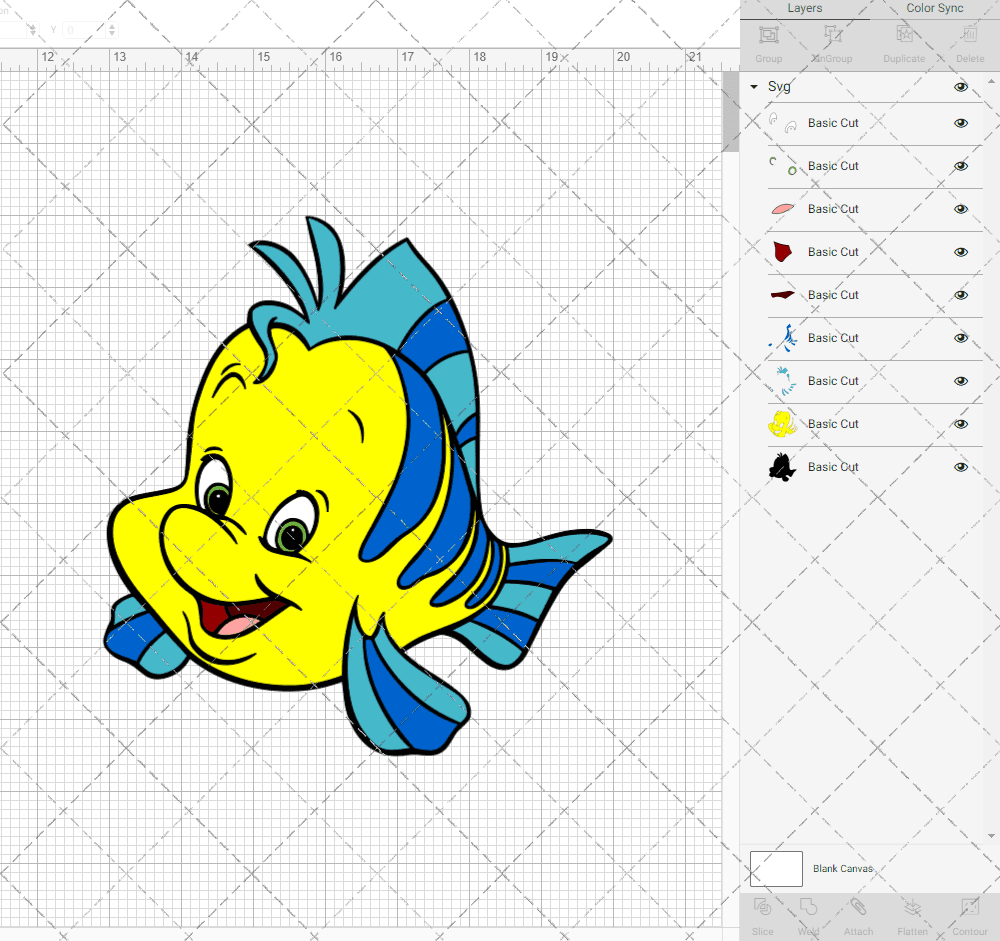Screen dimensions: 1000x941
Task: Select the green iris layer thumbnail
Action: click(x=783, y=166)
